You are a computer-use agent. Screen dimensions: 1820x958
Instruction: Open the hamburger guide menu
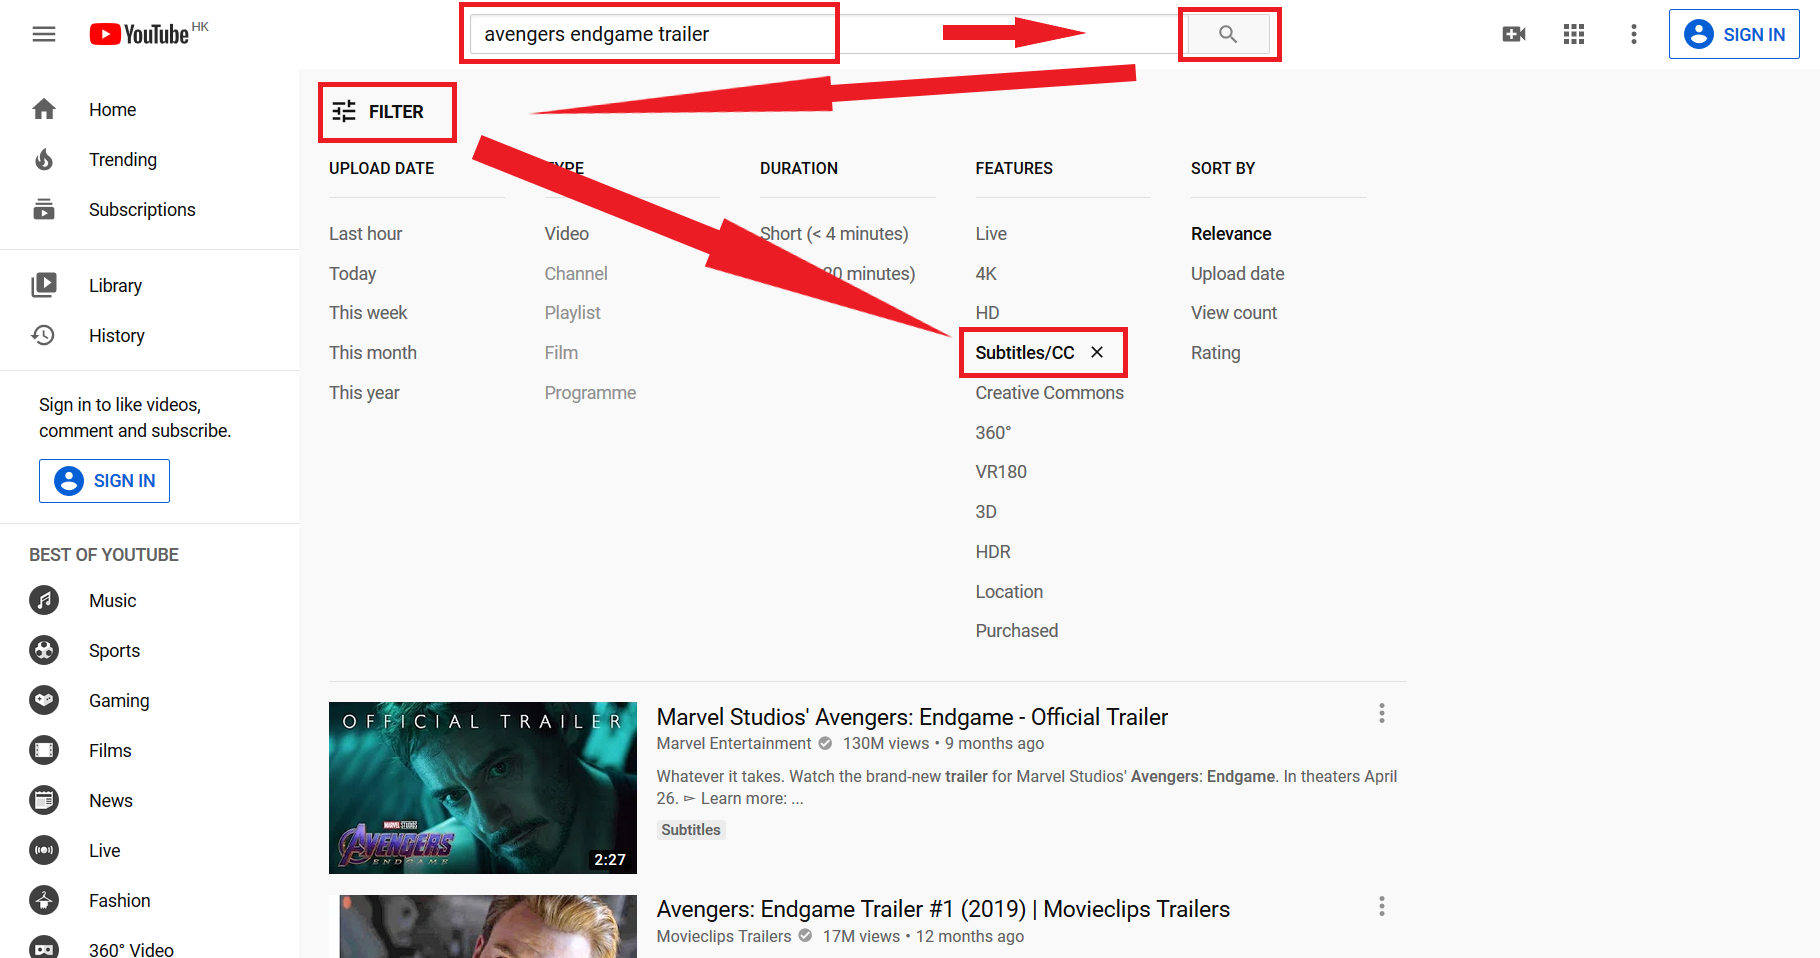[x=44, y=34]
